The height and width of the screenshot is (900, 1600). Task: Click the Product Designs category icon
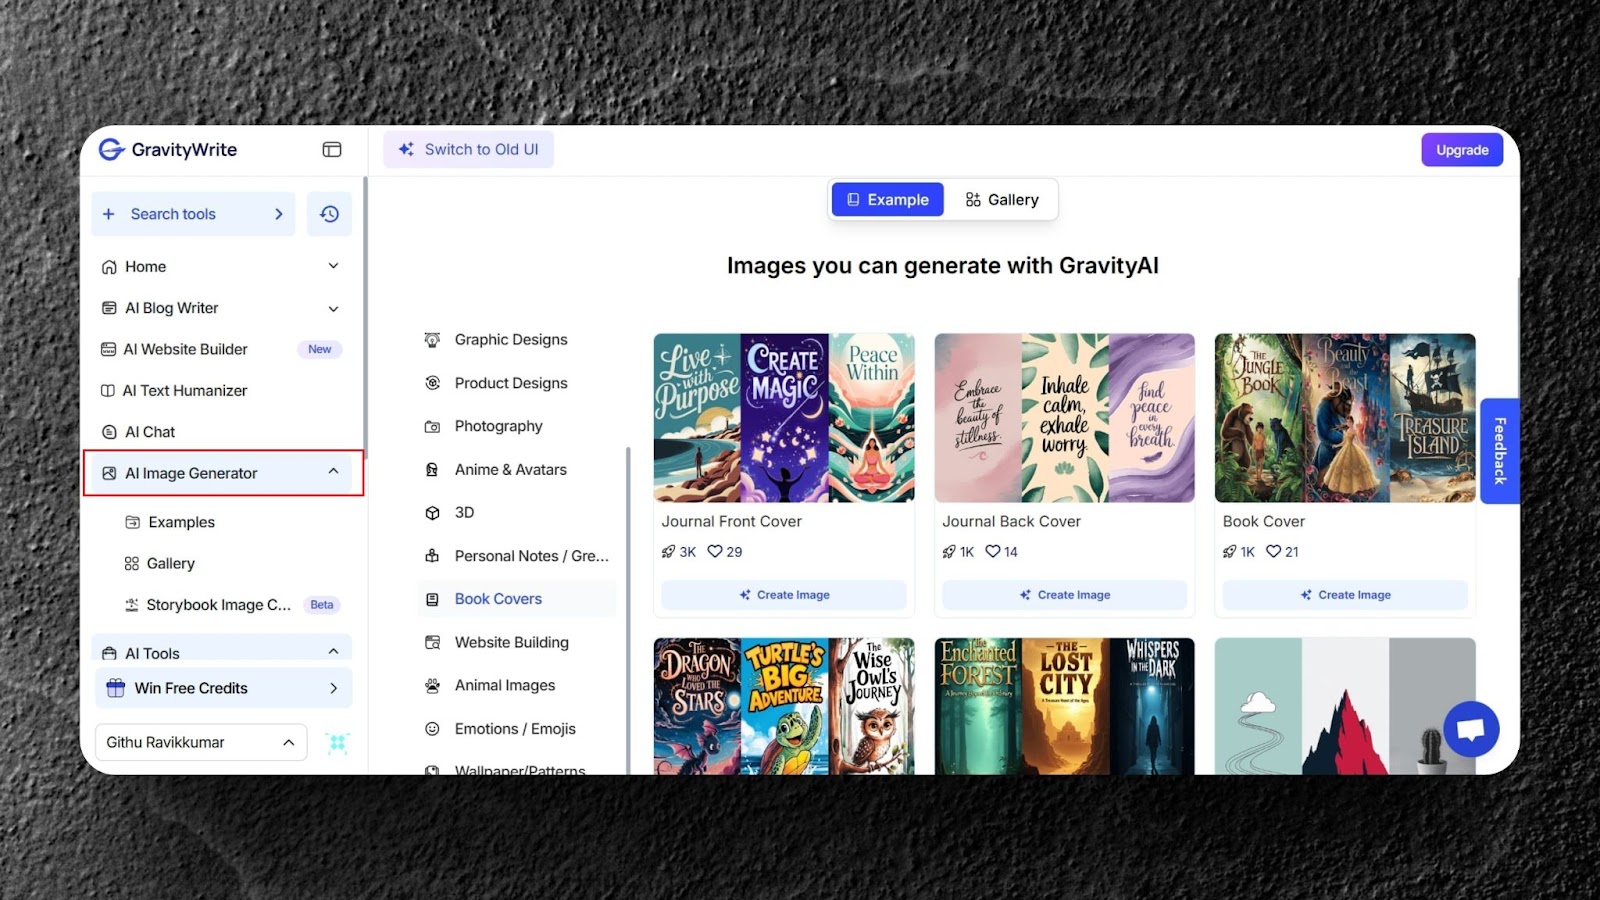(432, 383)
